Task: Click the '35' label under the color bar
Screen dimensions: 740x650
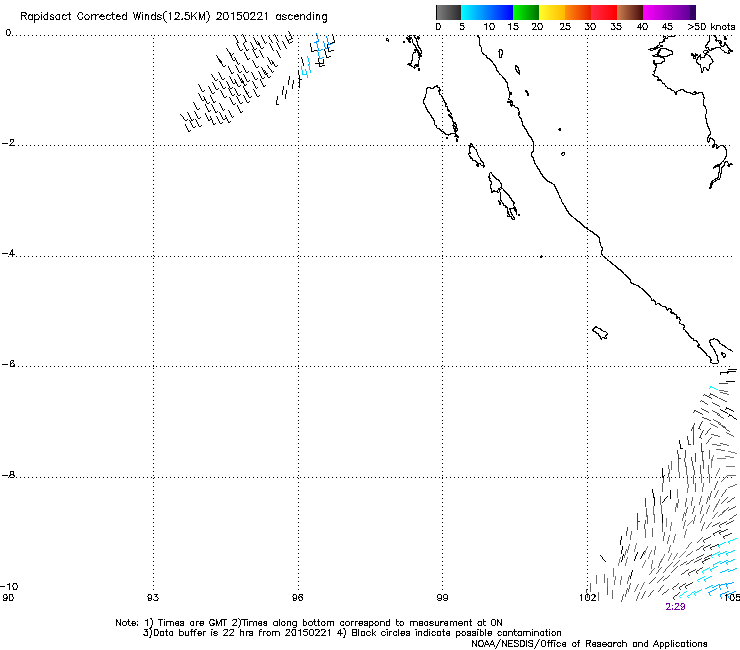Action: click(x=616, y=27)
